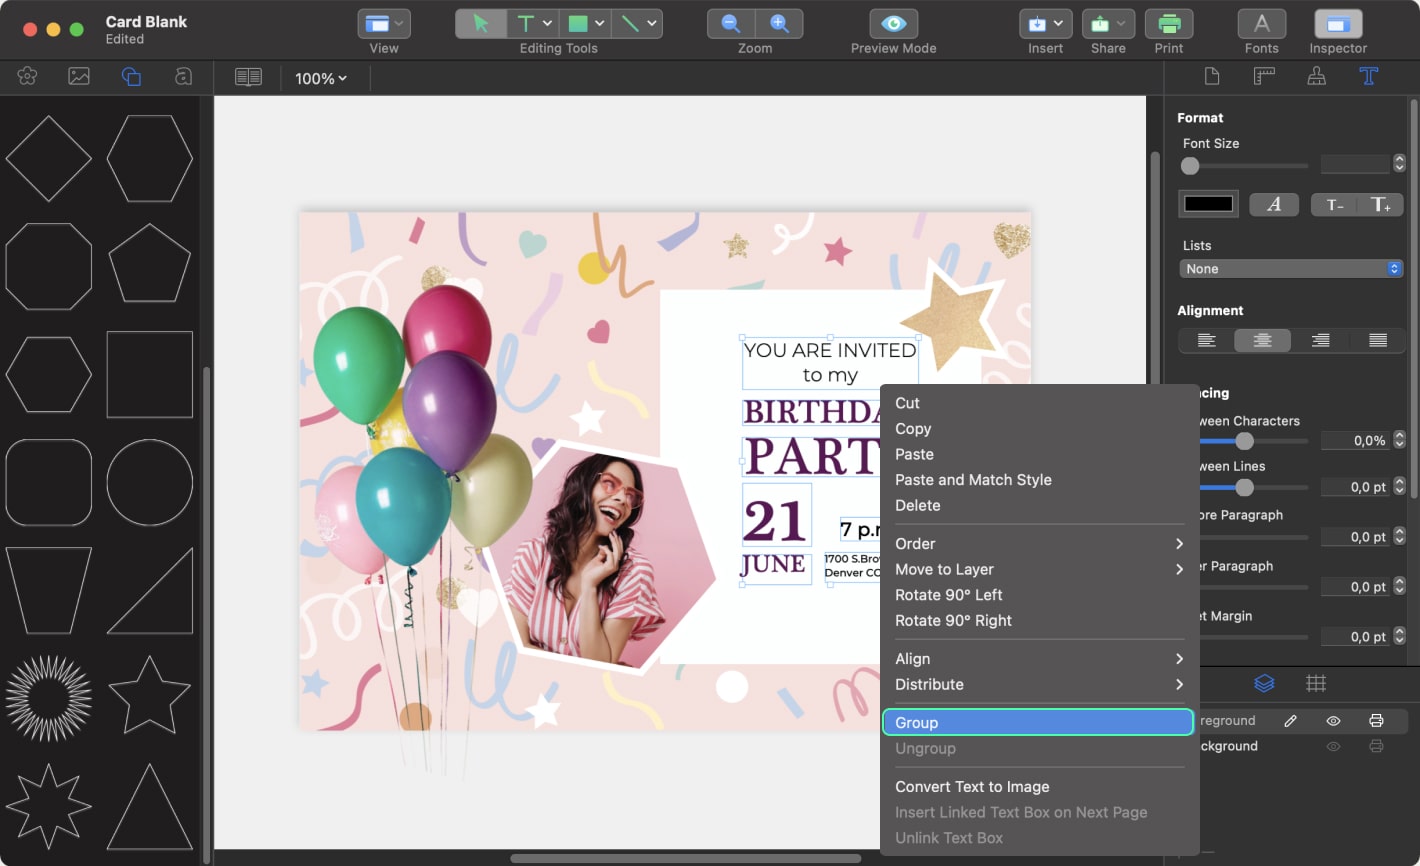The image size is (1420, 866).
Task: Select the arrow selection tool
Action: click(x=481, y=24)
